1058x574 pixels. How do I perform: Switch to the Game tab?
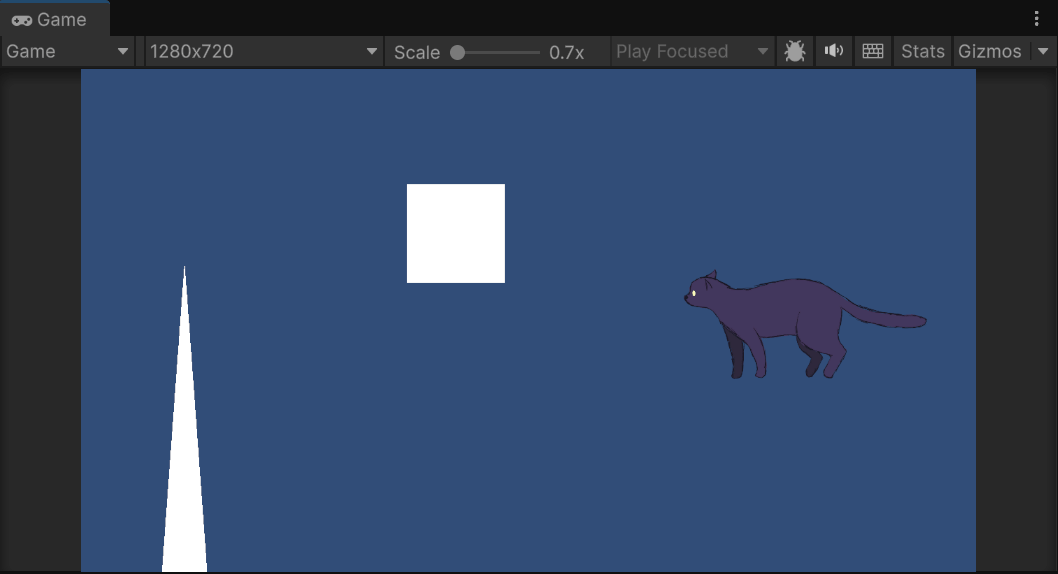[54, 19]
